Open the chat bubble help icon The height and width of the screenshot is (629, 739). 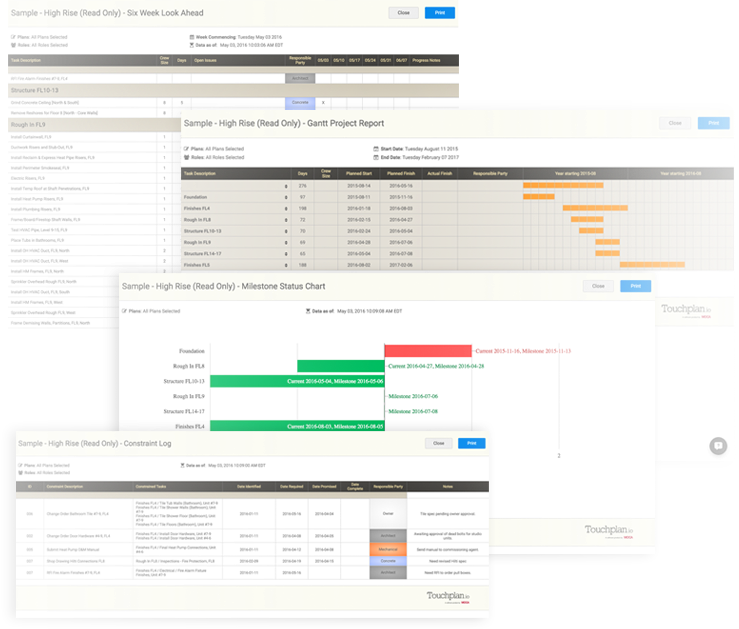point(718,446)
